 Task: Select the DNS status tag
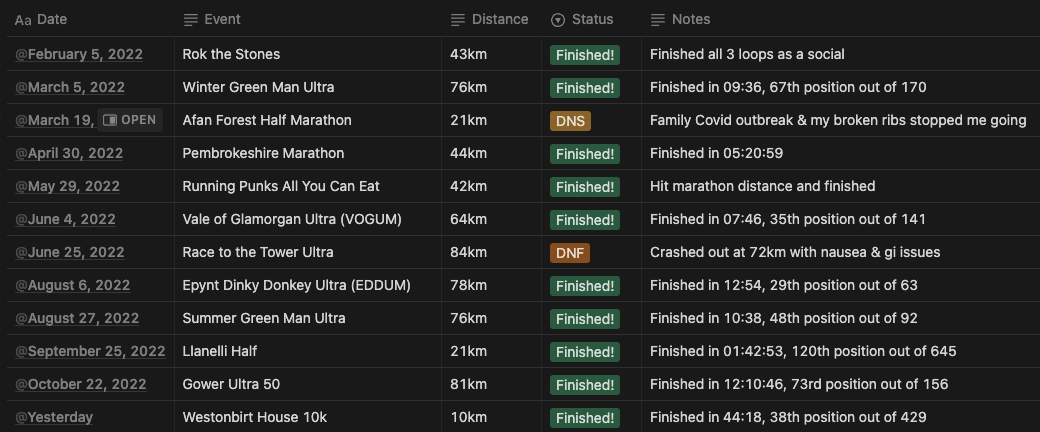[570, 121]
